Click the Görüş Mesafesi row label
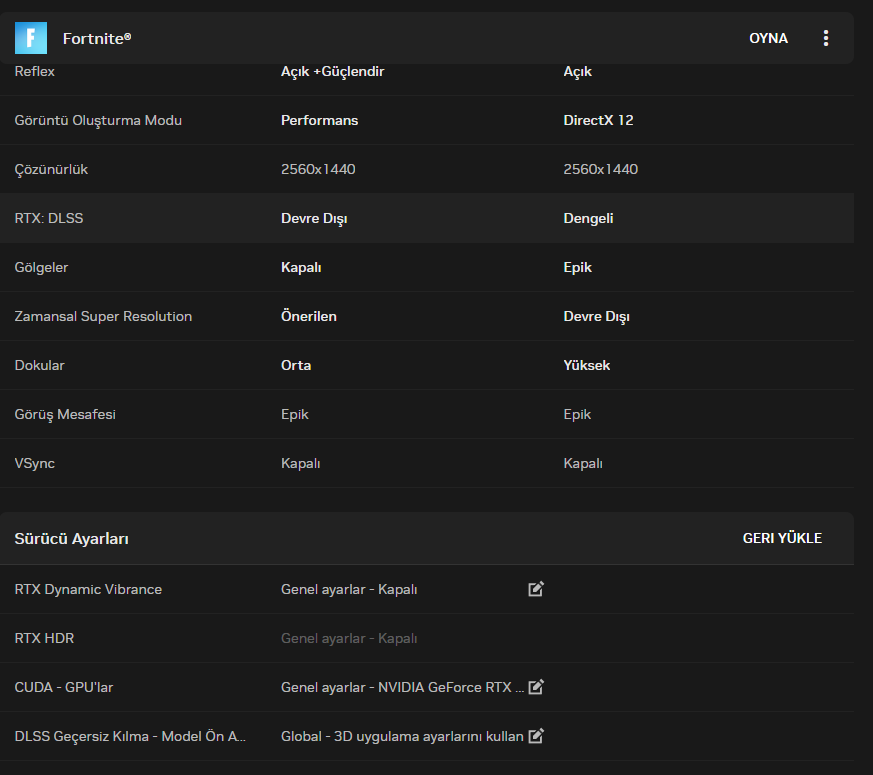This screenshot has width=873, height=775. [65, 414]
